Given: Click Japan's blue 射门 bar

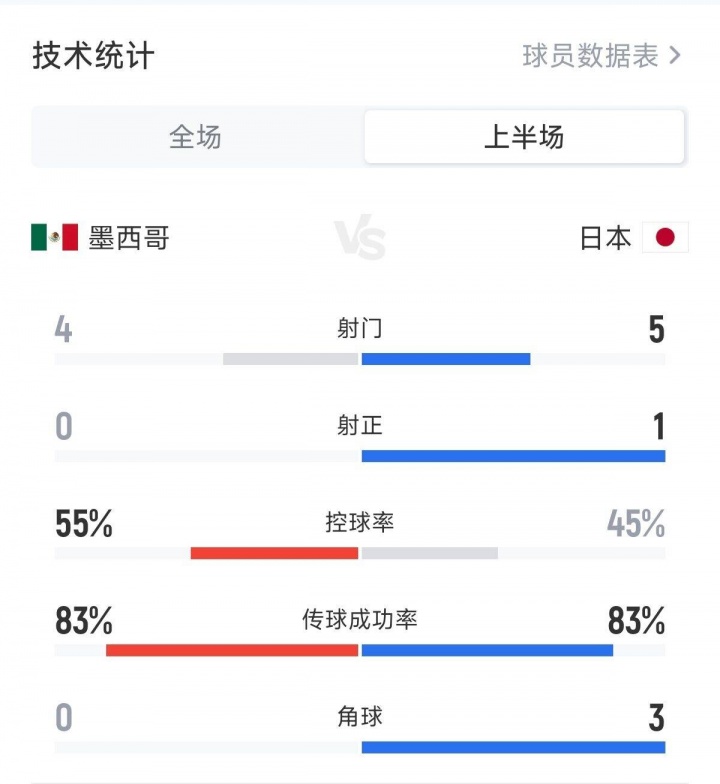Looking at the screenshot, I should pyautogui.click(x=446, y=359).
